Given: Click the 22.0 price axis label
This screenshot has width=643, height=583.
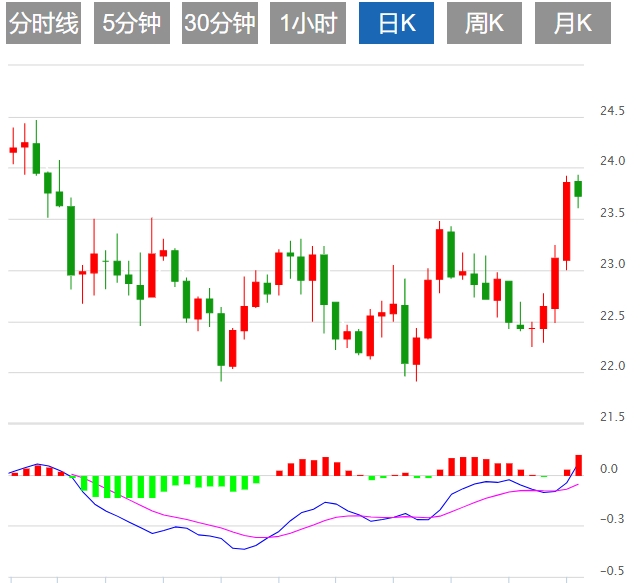Looking at the screenshot, I should [x=612, y=366].
